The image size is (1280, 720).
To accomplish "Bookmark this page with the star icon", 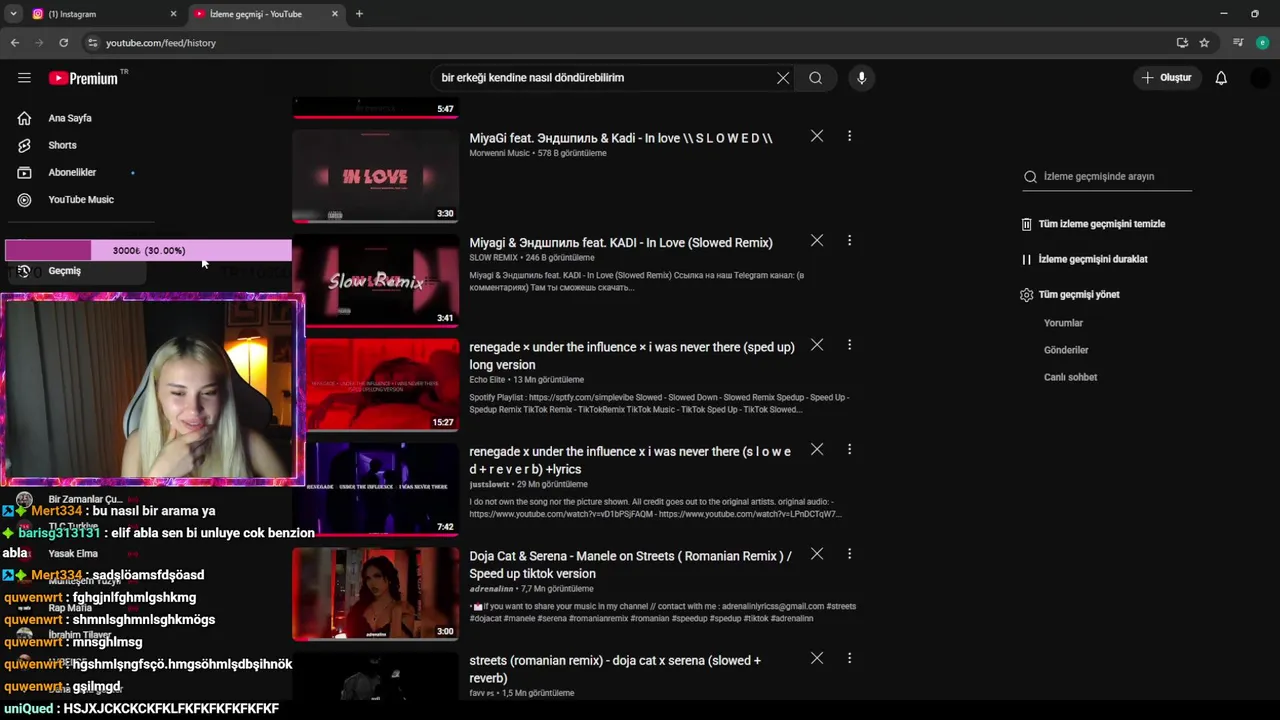I will tap(1204, 43).
